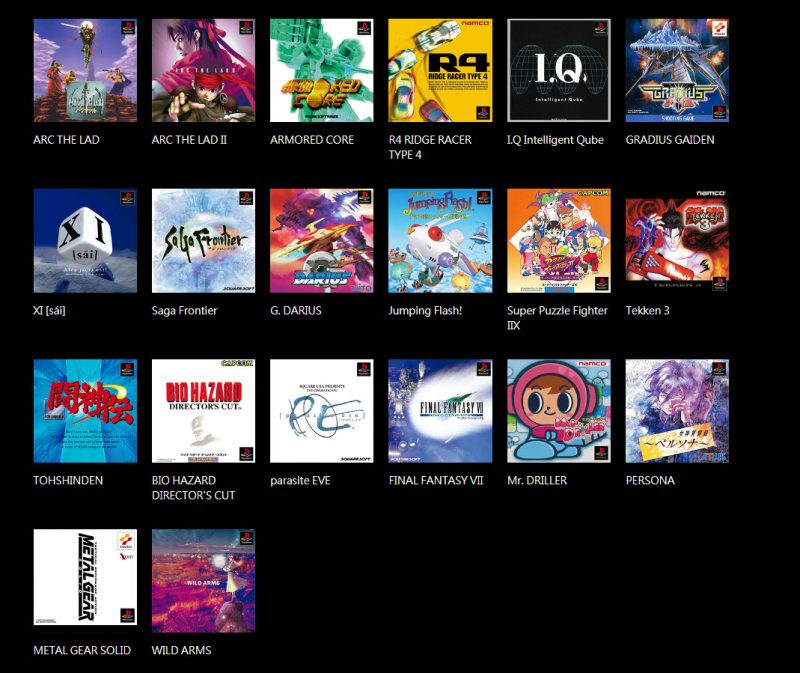Click the R4 RIDGE RACER TYPE 4 label
800x673 pixels.
click(430, 147)
